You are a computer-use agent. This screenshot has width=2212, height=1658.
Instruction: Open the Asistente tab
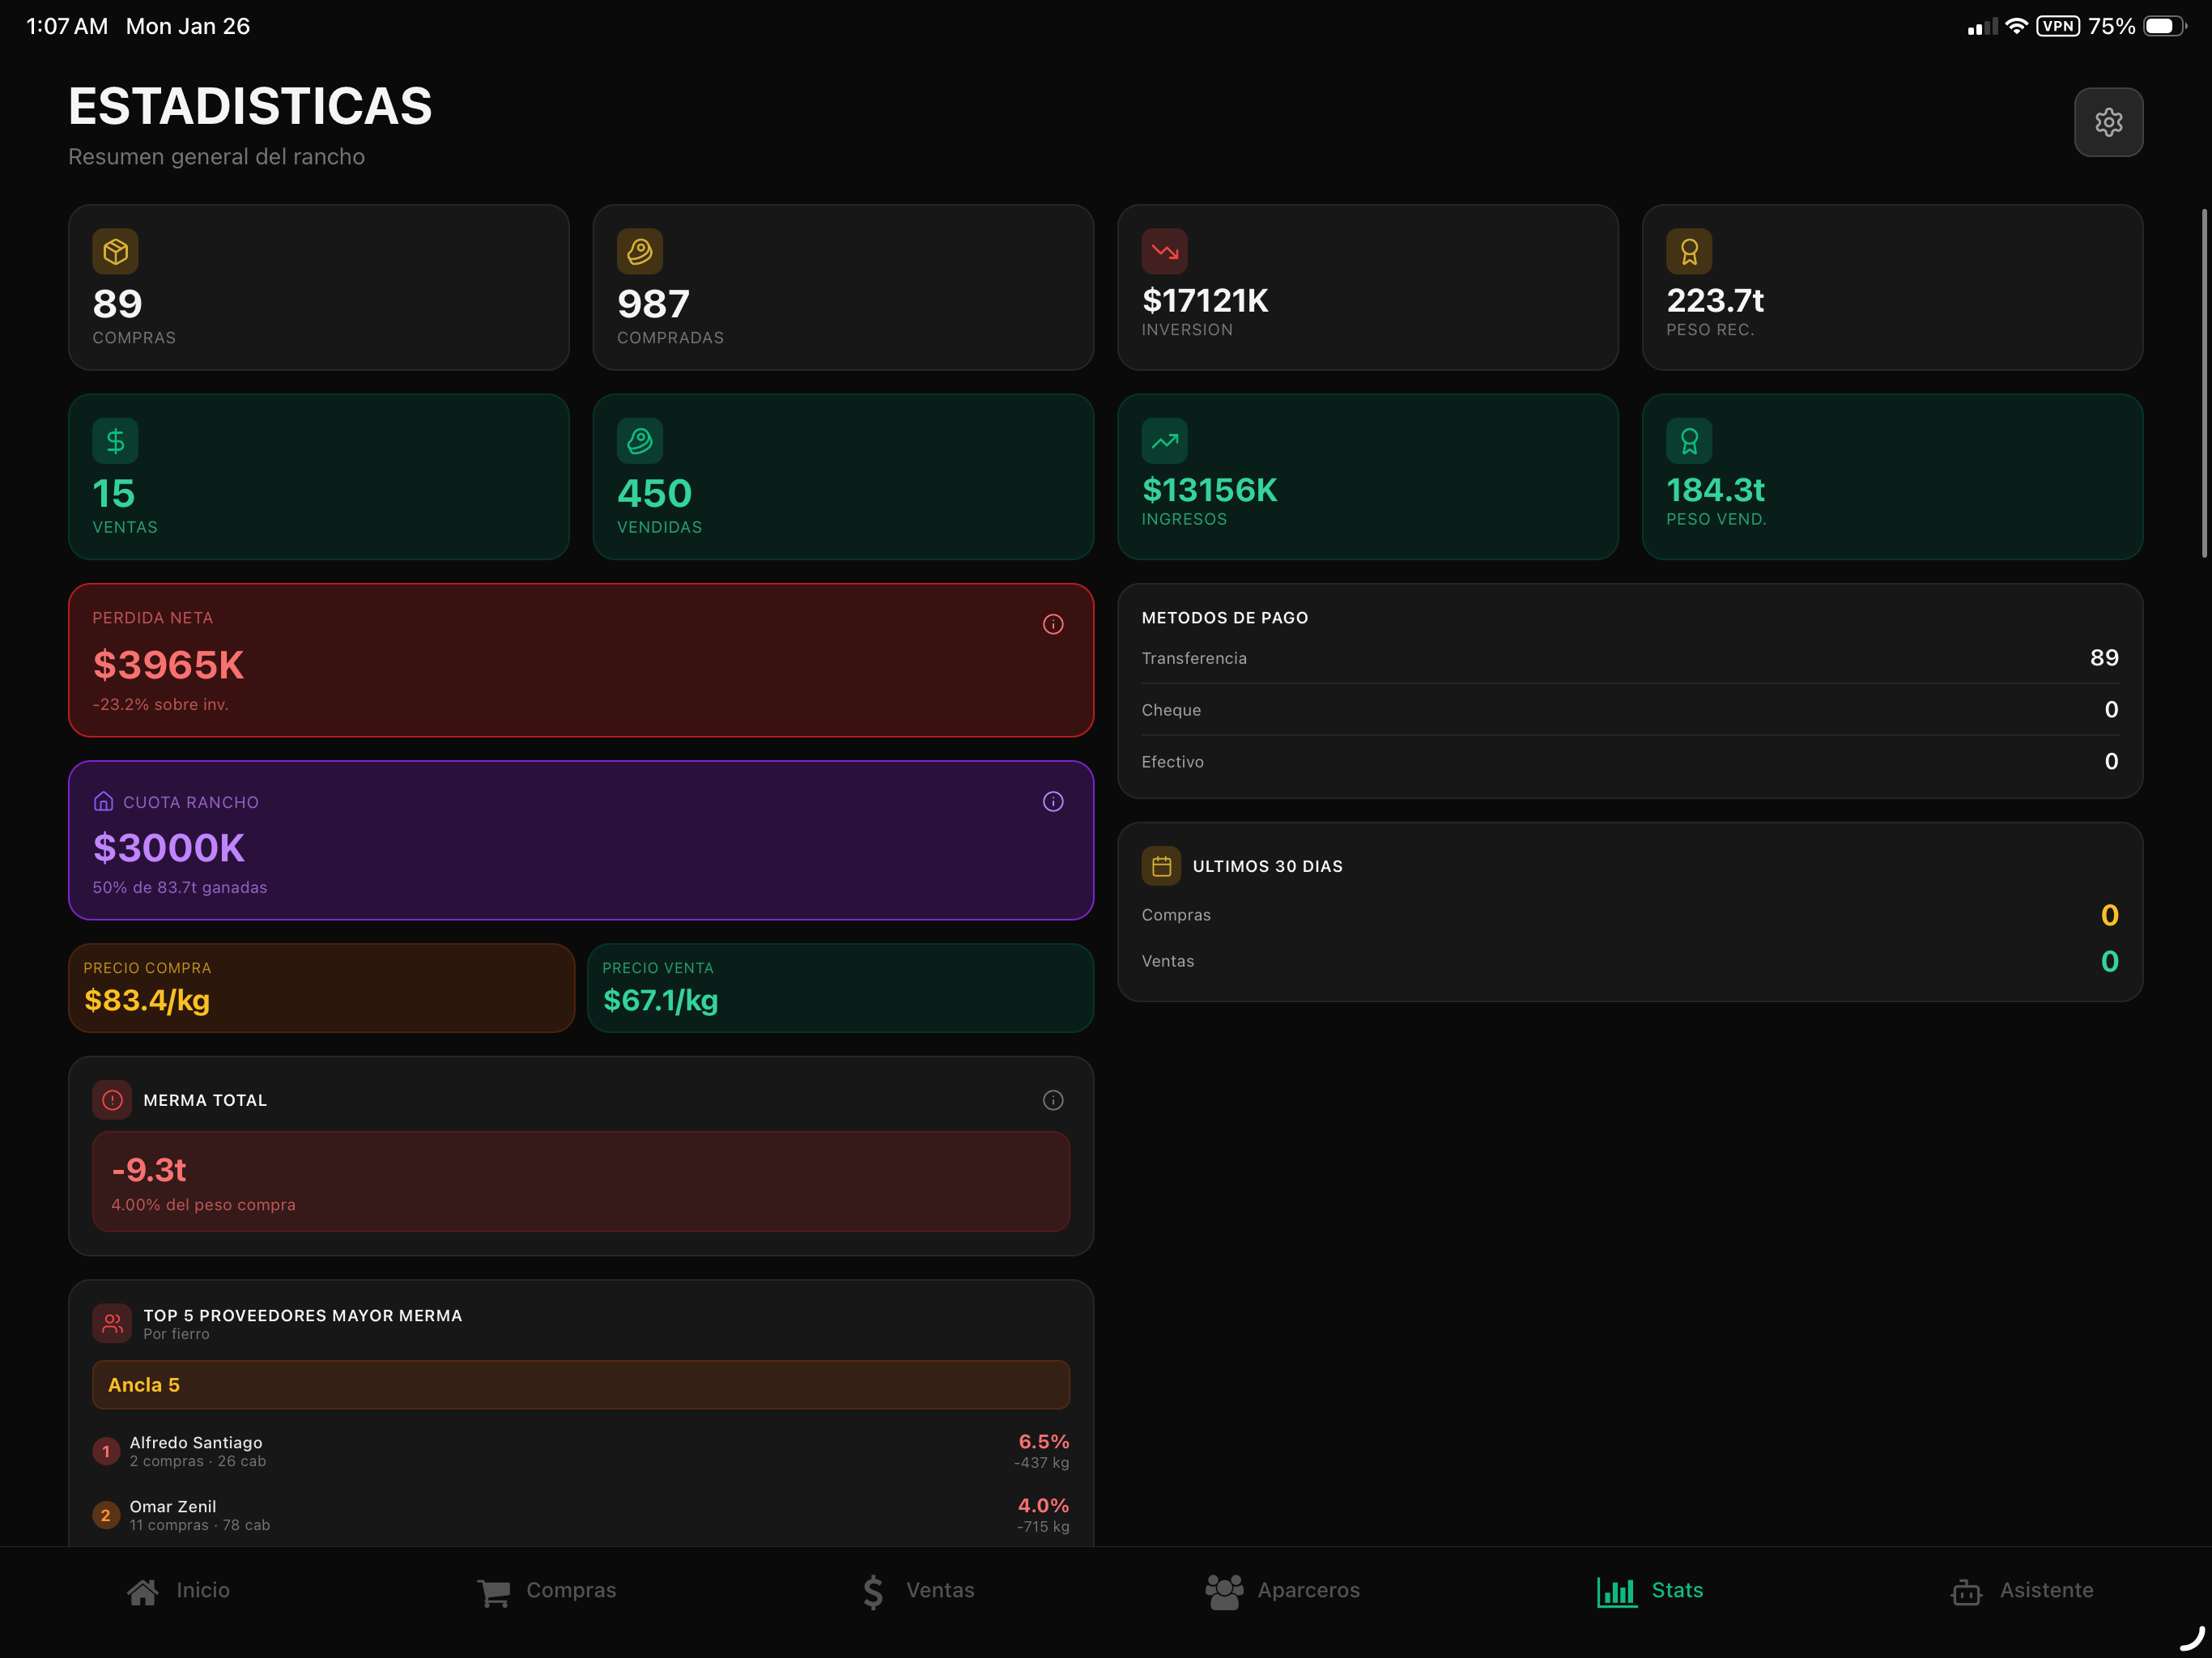(x=2021, y=1591)
